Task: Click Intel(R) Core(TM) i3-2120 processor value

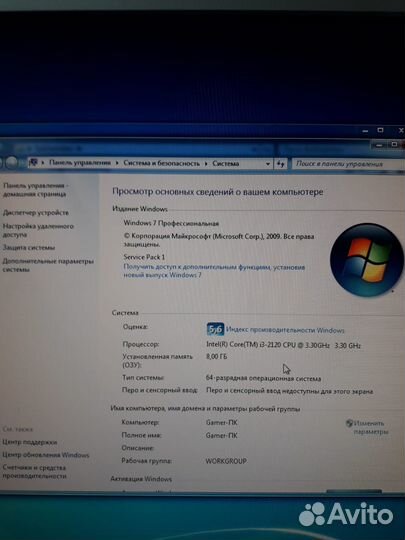Action: [283, 345]
